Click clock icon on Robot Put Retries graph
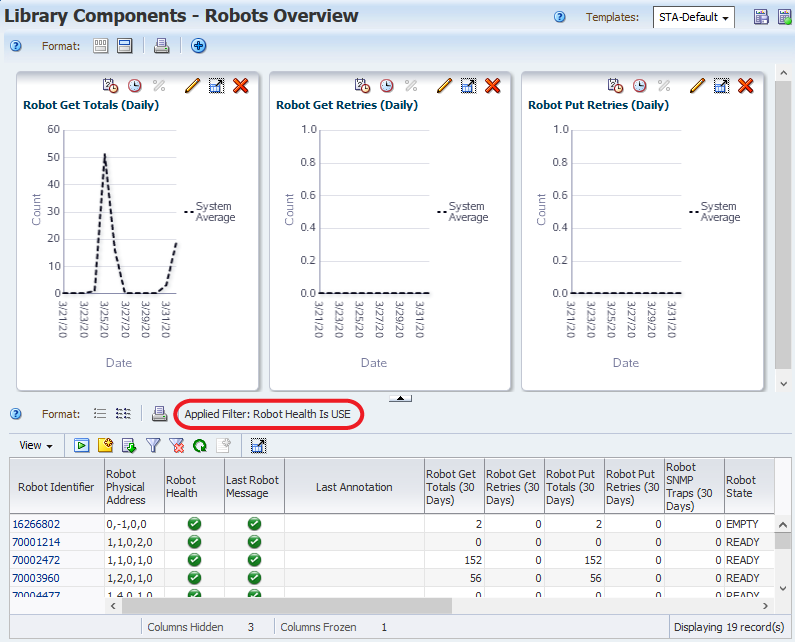 tap(639, 86)
